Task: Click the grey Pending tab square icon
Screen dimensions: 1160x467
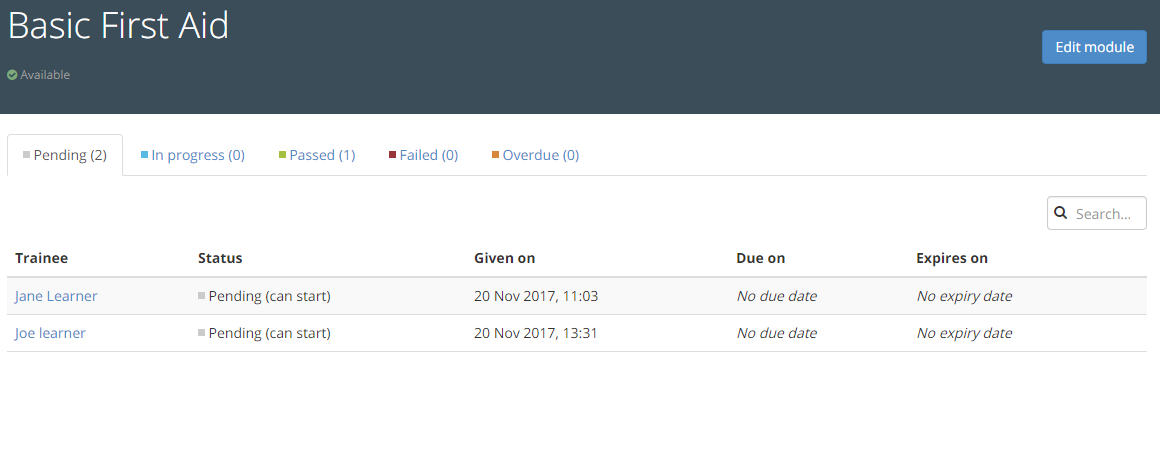Action: [27, 155]
